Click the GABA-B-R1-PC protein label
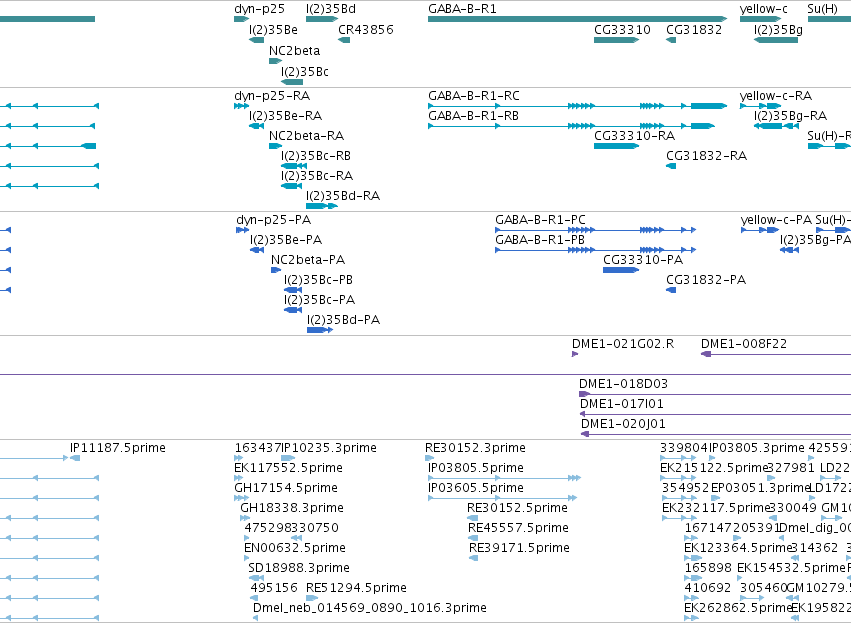 click(540, 220)
